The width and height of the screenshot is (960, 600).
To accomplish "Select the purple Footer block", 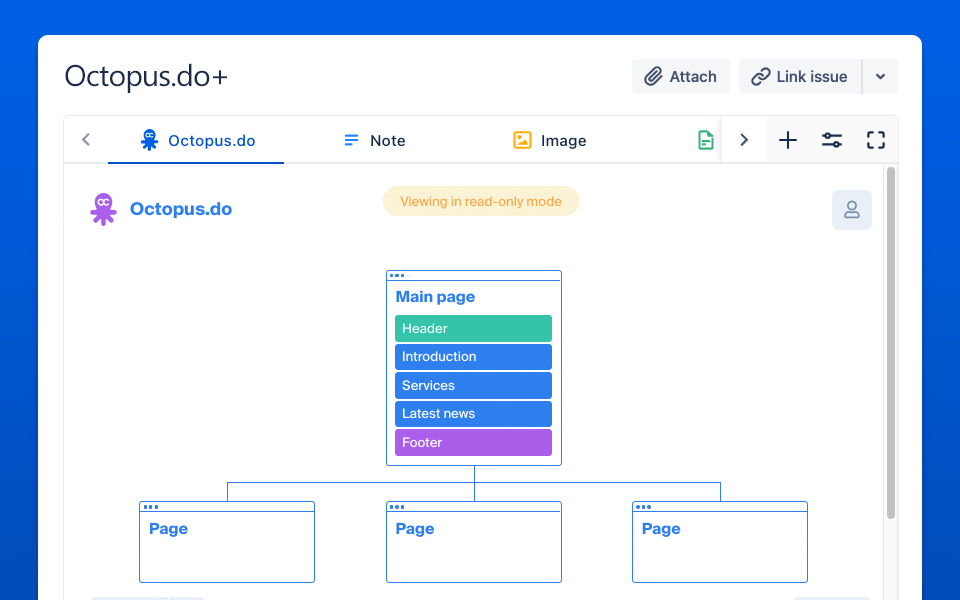I will click(x=473, y=443).
